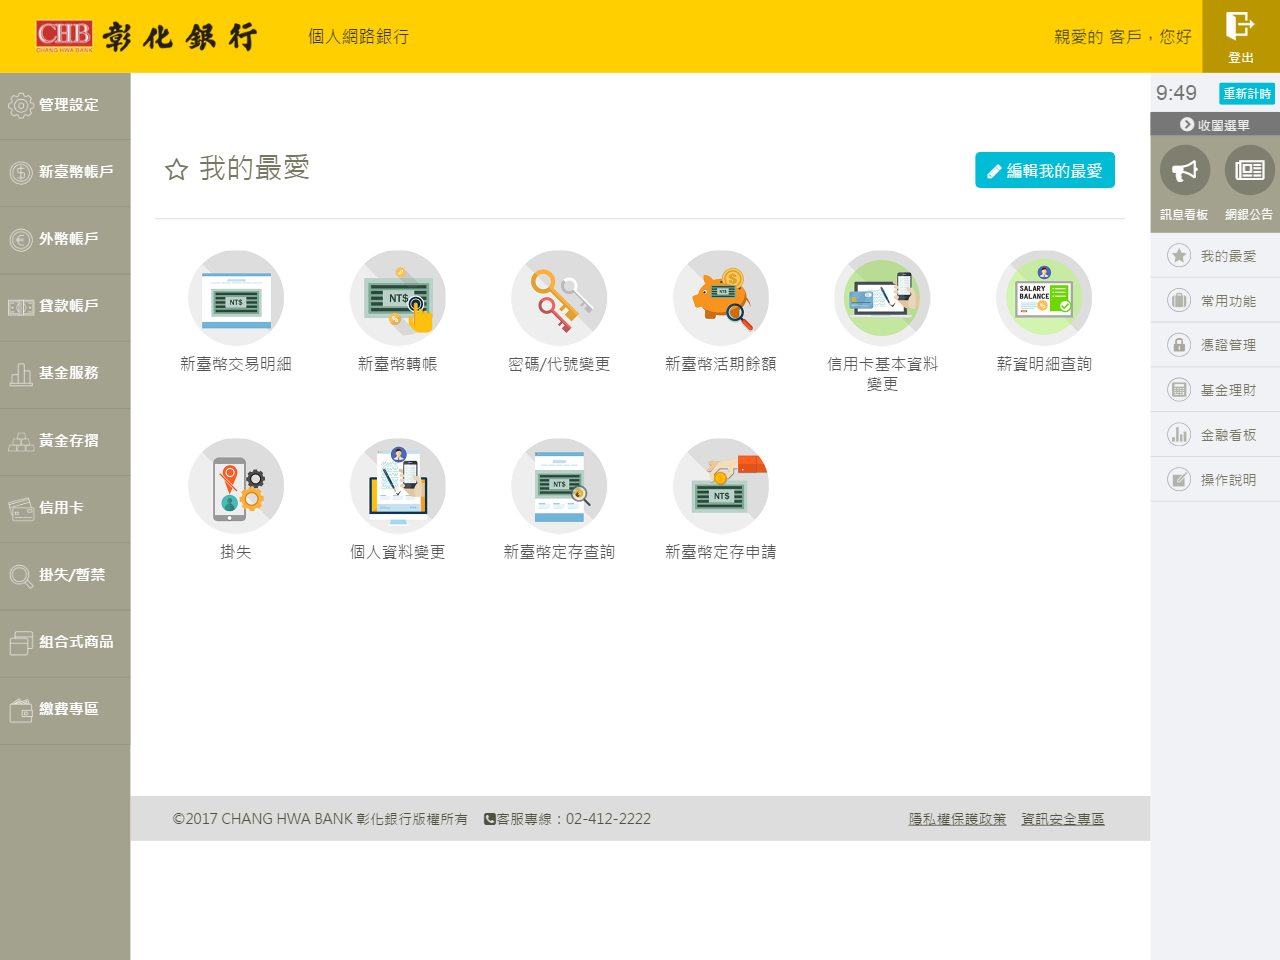Viewport: 1280px width, 960px height.
Task: Open the 掛失 phone icon
Action: click(236, 486)
